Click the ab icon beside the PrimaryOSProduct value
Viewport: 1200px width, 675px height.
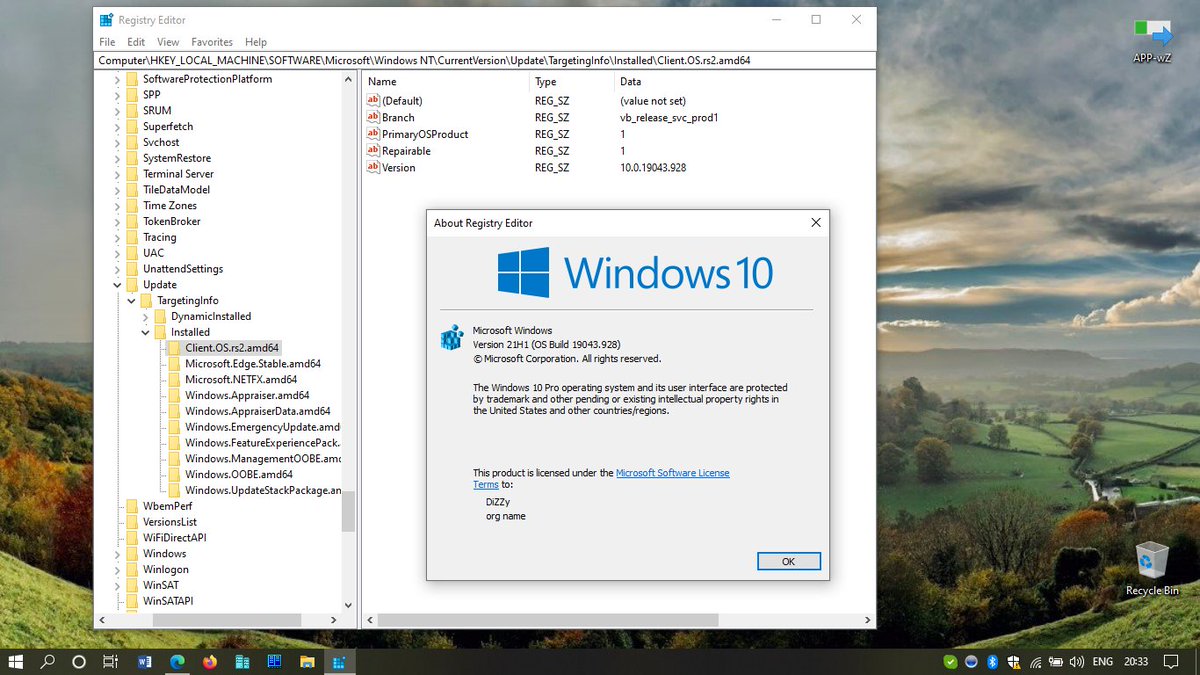(x=374, y=134)
